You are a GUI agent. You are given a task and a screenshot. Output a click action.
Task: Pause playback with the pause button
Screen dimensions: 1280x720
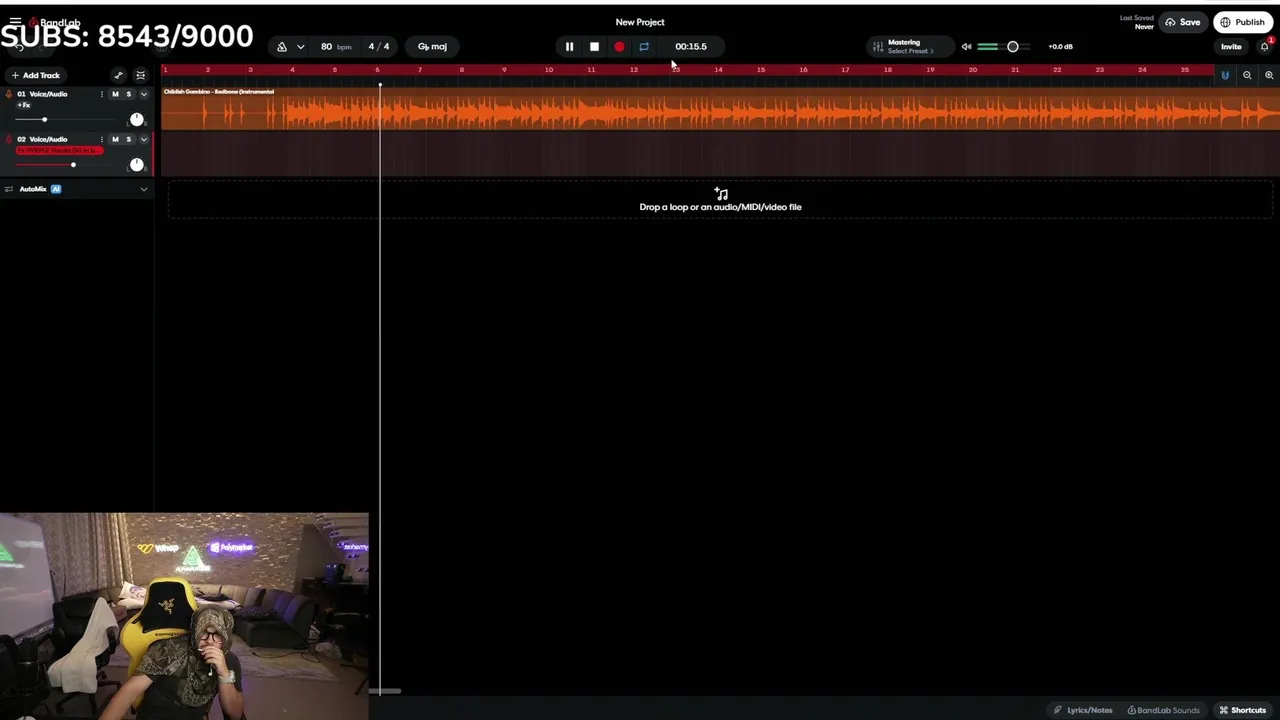click(x=569, y=47)
